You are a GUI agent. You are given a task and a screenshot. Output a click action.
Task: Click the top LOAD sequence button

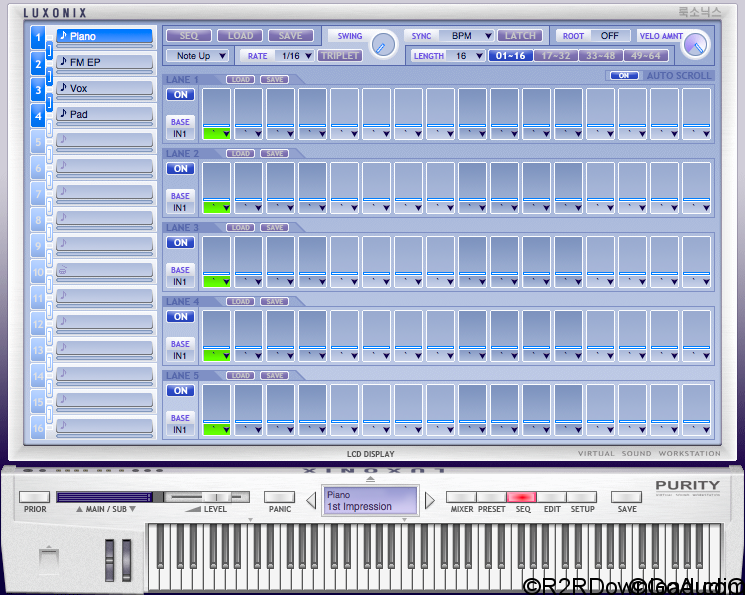click(240, 36)
